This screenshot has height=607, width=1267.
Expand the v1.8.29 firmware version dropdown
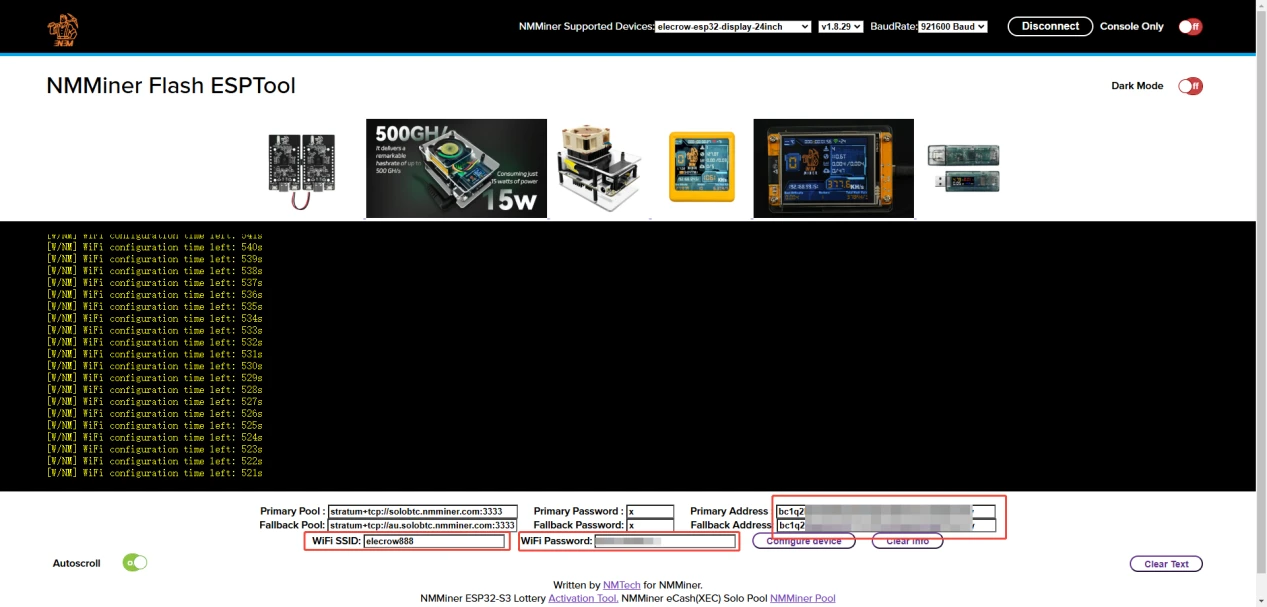tap(840, 27)
